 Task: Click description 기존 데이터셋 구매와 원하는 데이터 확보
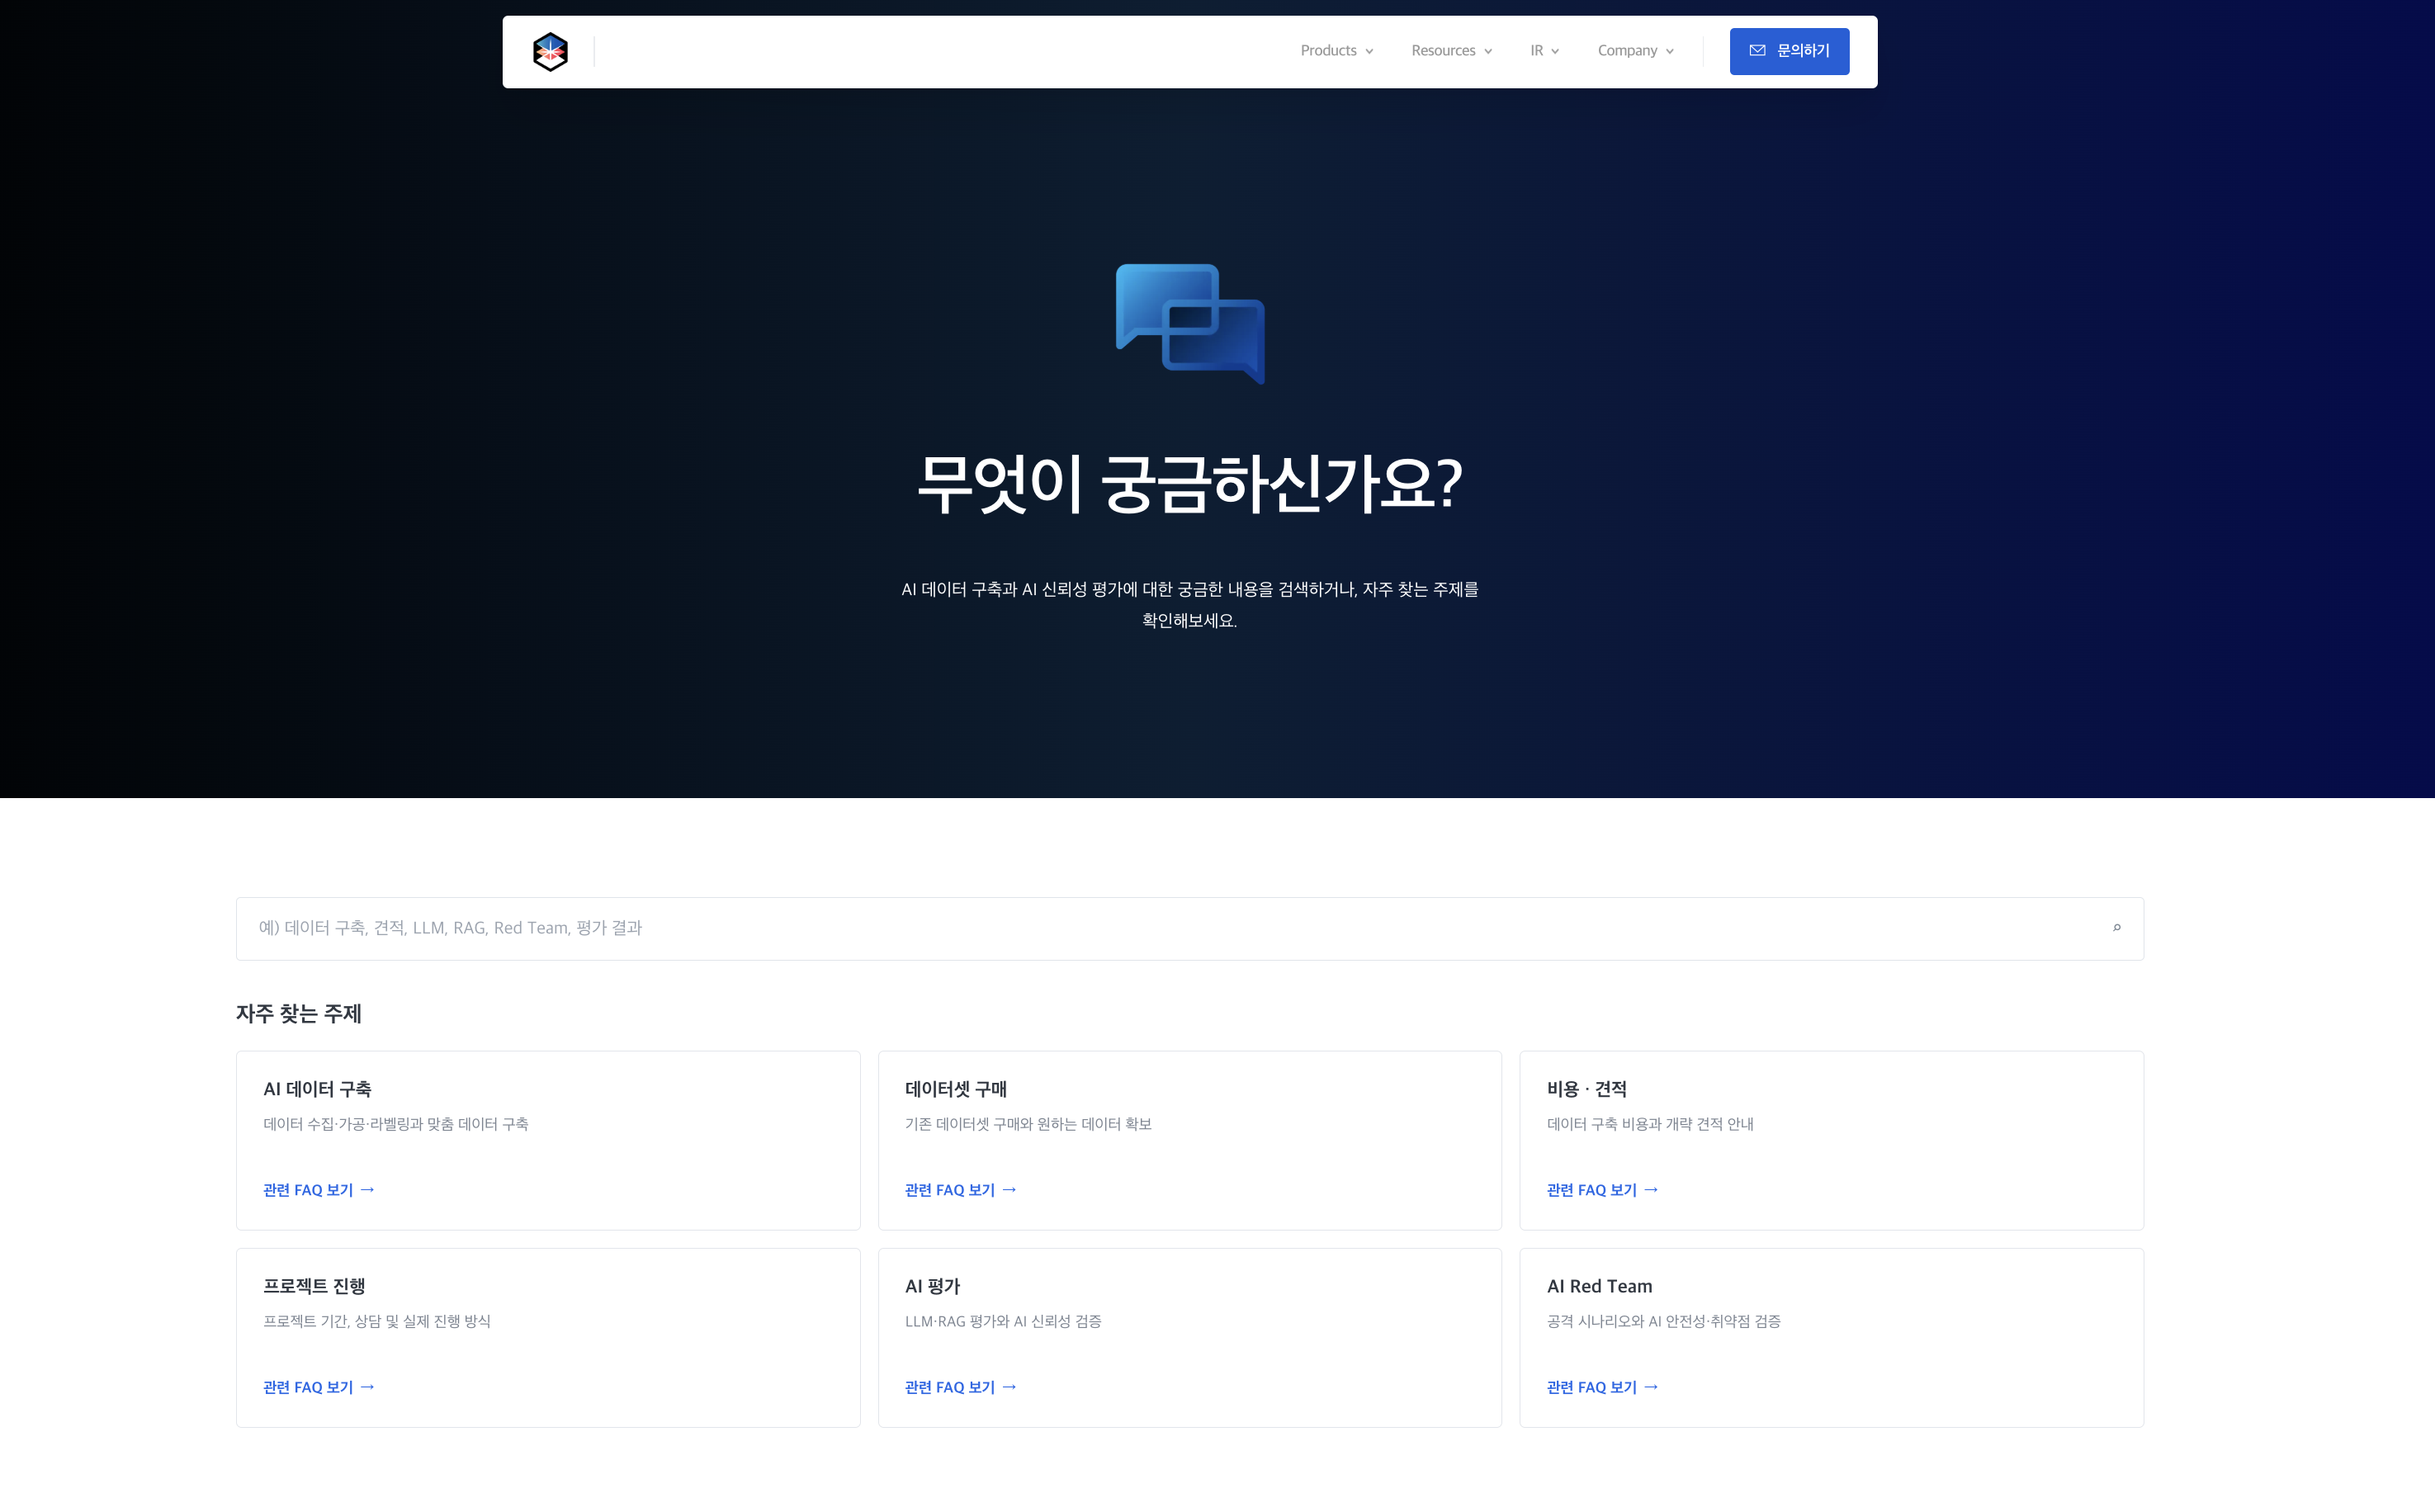coord(1028,1124)
